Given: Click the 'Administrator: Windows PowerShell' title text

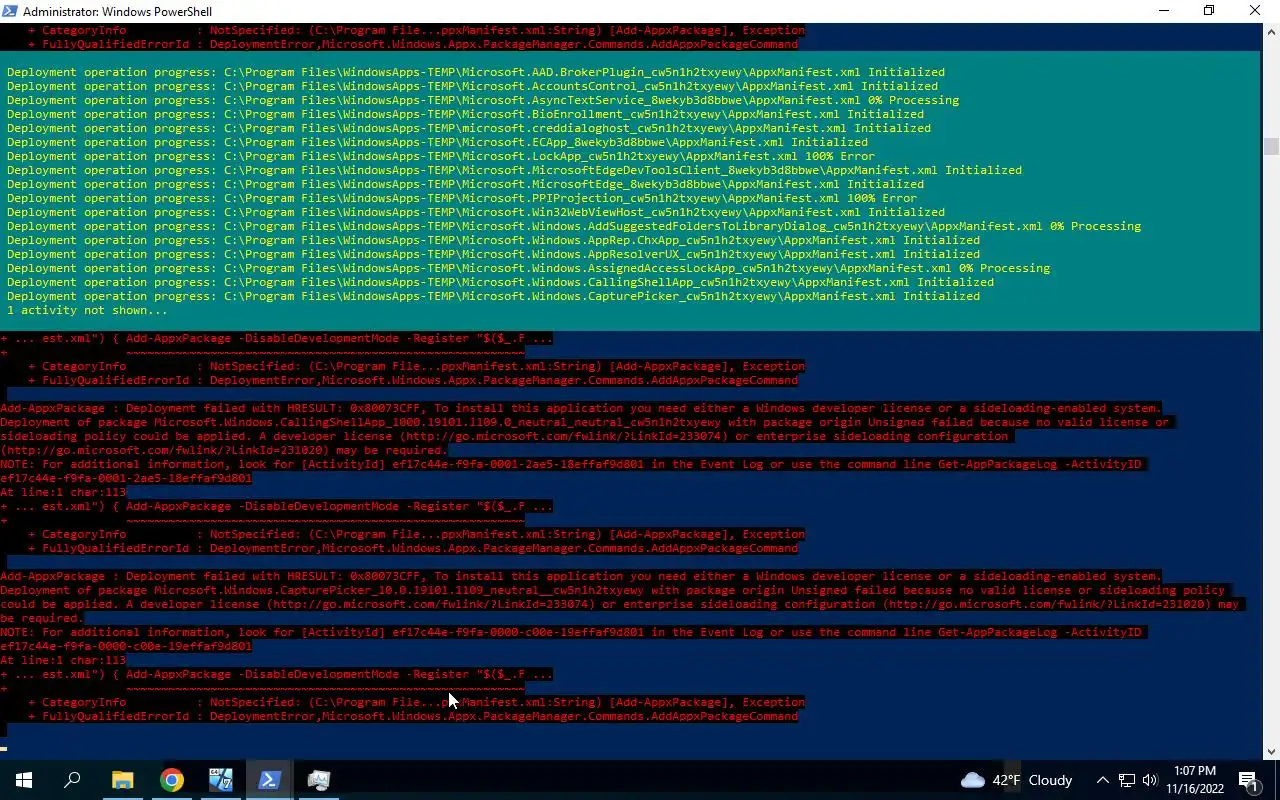Looking at the screenshot, I should (x=117, y=12).
